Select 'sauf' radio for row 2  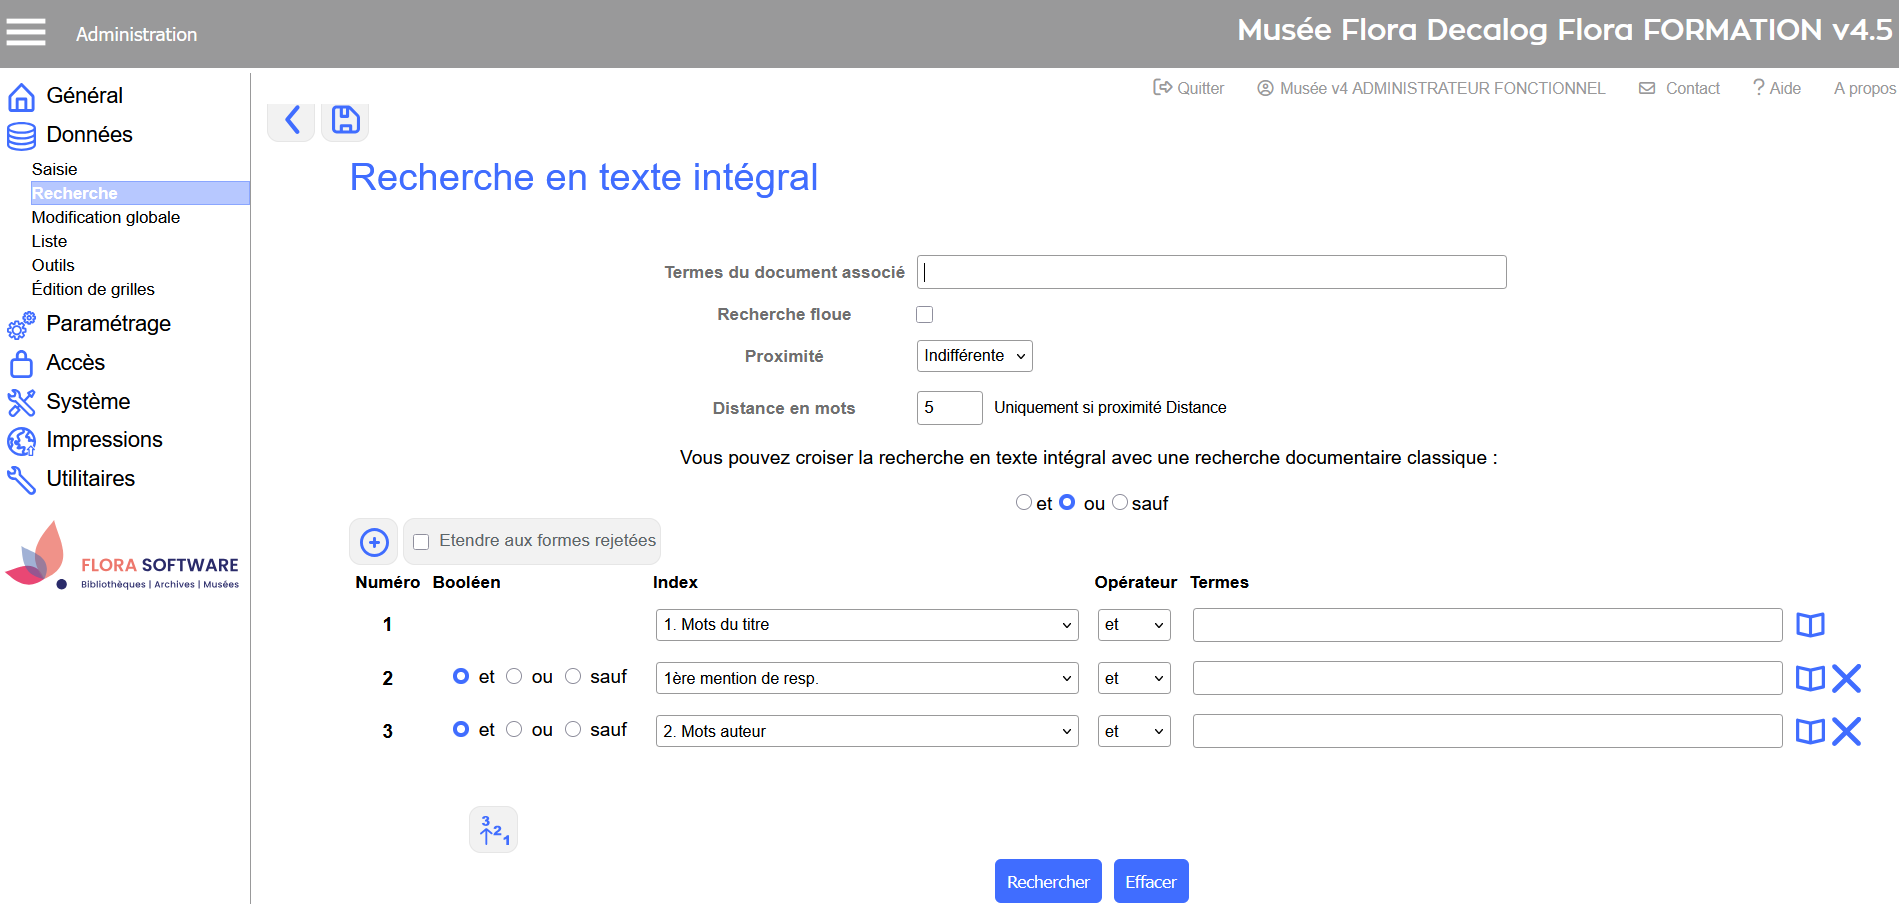[573, 677]
